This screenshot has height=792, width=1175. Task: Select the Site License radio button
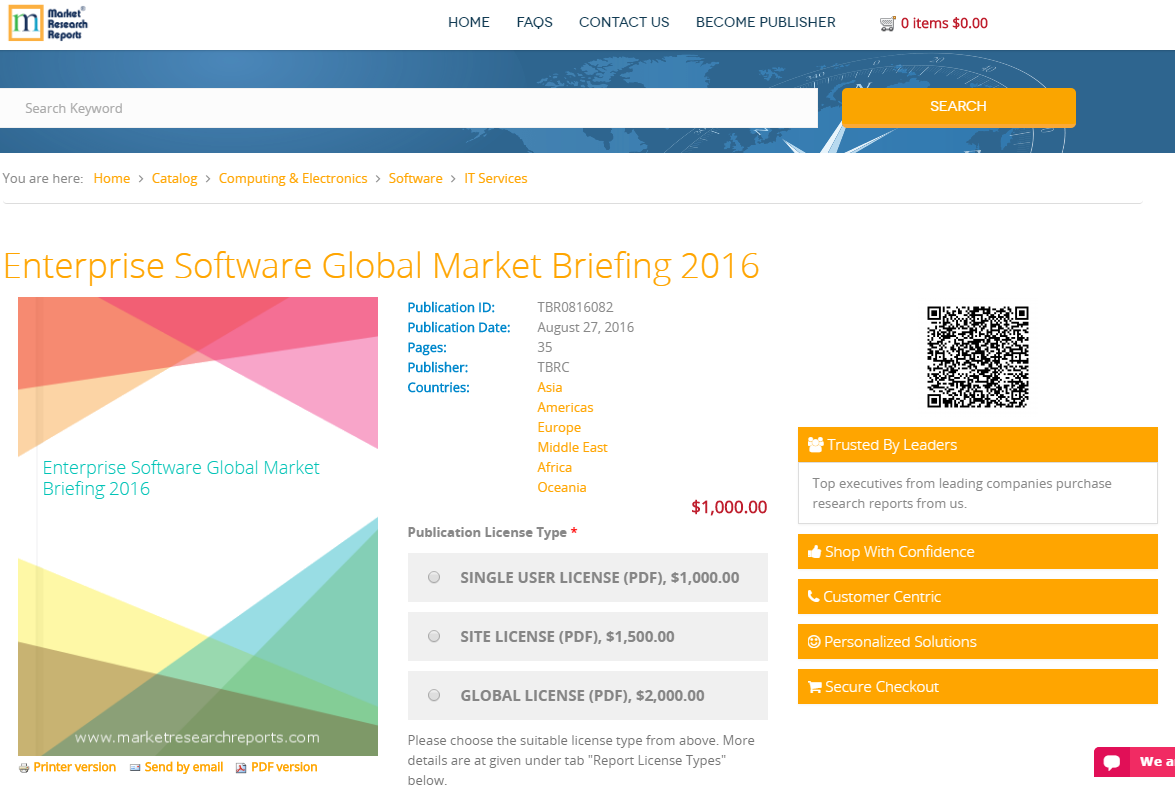434,636
